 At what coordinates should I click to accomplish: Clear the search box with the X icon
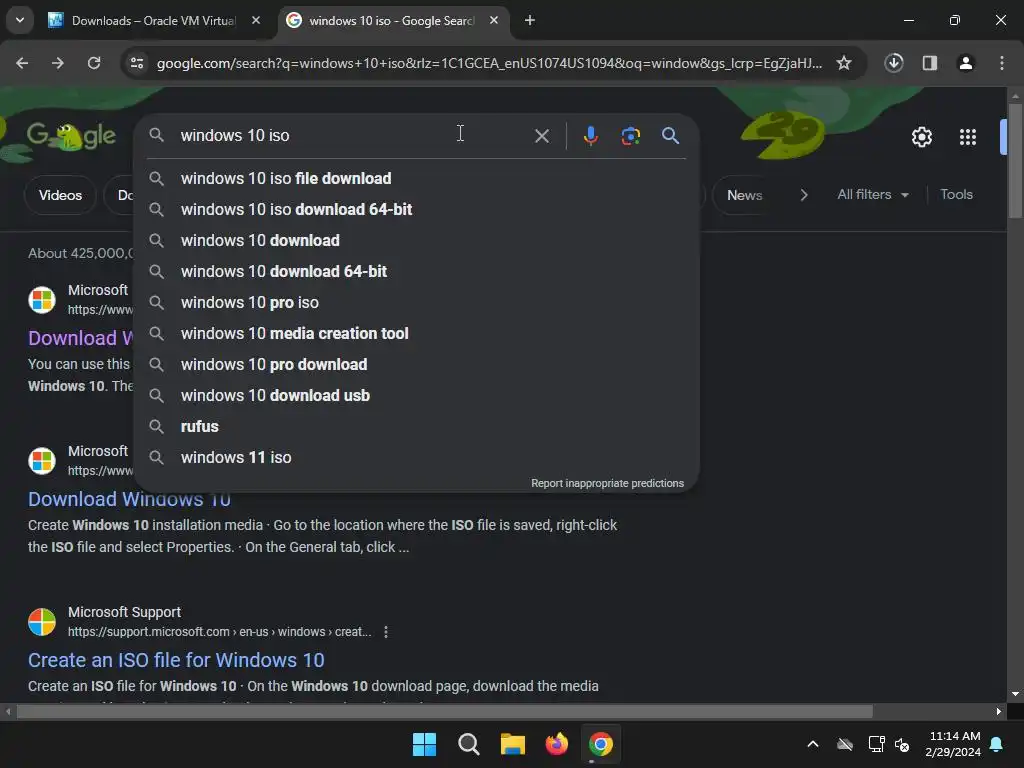(541, 136)
